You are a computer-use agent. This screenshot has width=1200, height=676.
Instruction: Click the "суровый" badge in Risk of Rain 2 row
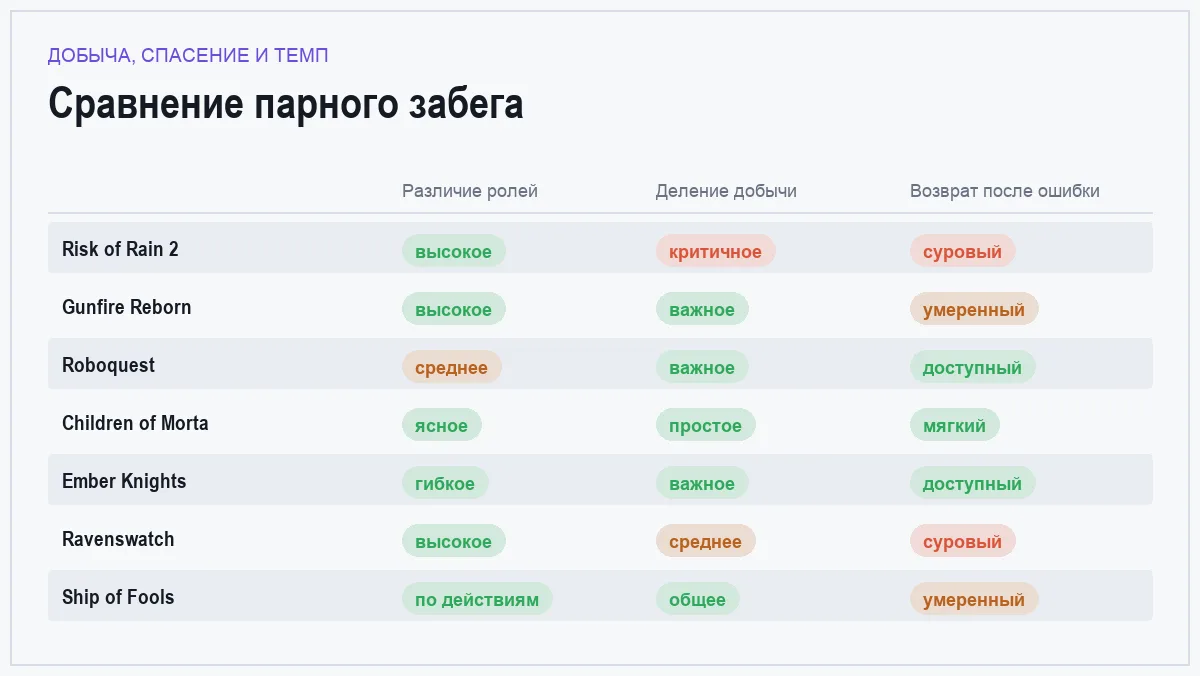(x=963, y=251)
